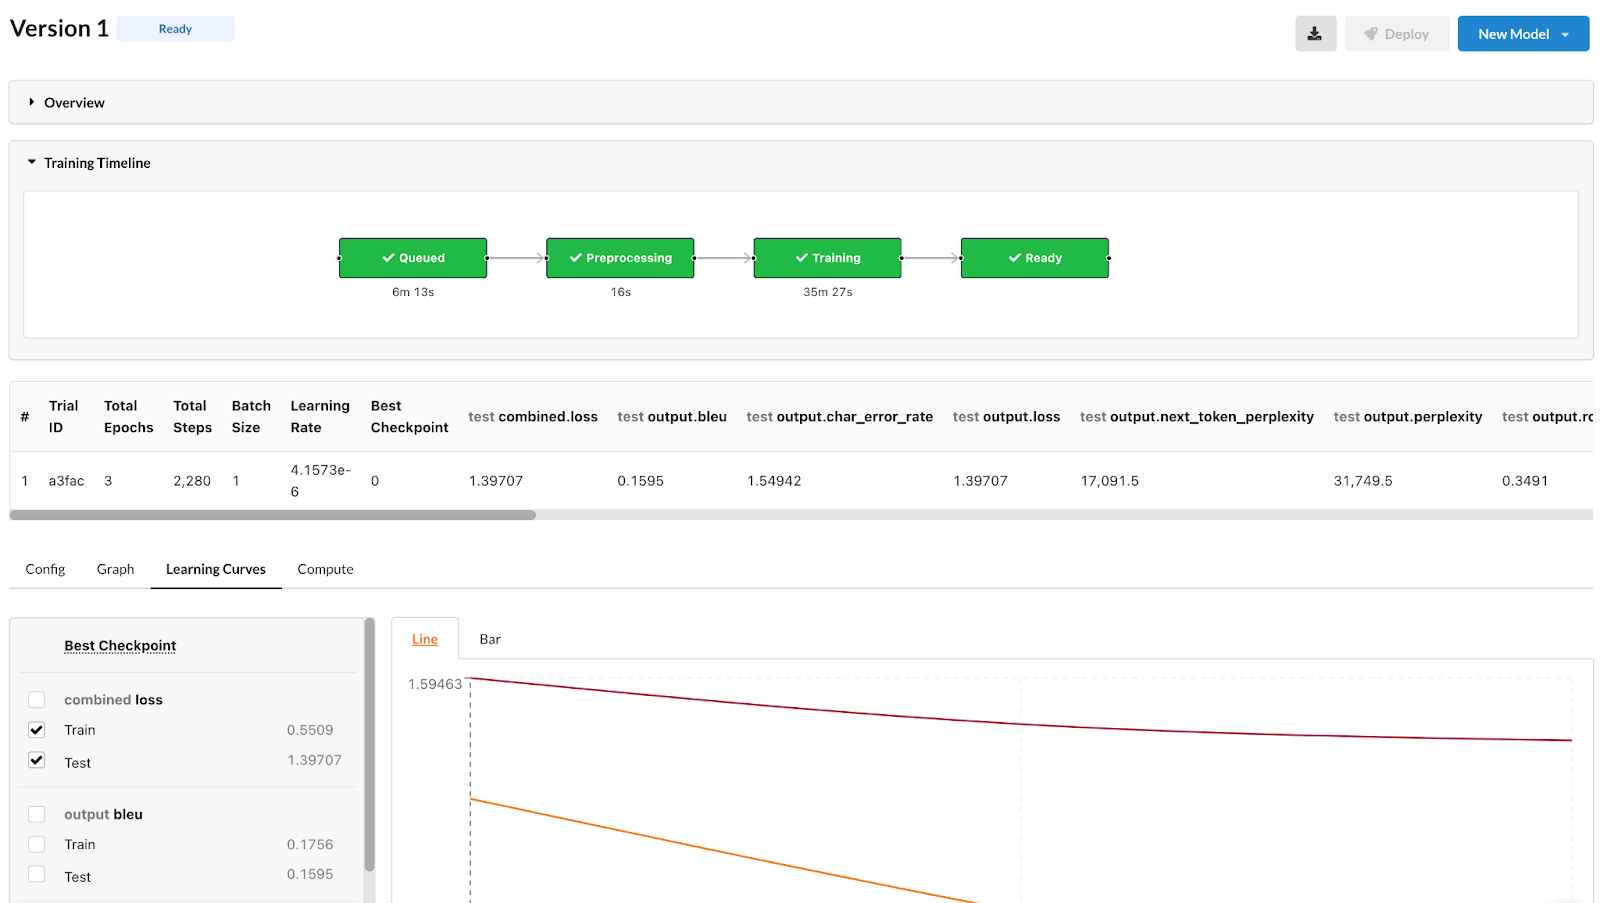Select the Preprocessing timeline stage
Viewport: 1600px width, 903px height.
tap(619, 258)
